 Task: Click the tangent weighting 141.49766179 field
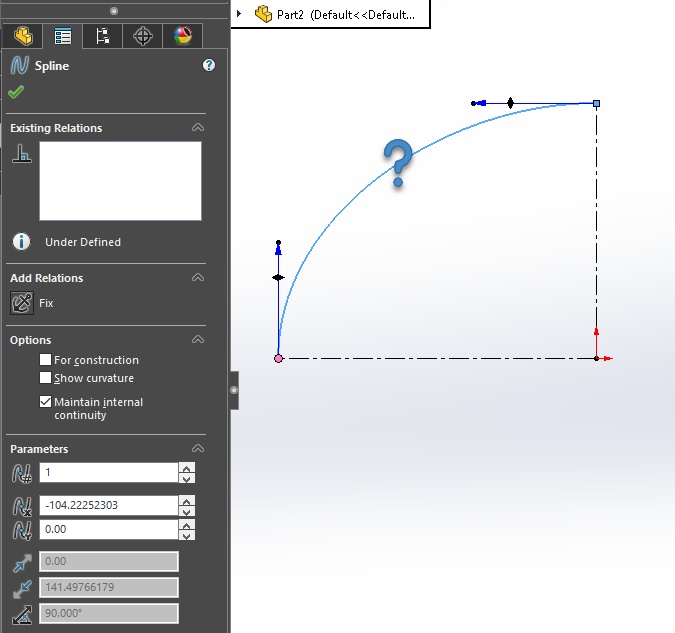[108, 587]
